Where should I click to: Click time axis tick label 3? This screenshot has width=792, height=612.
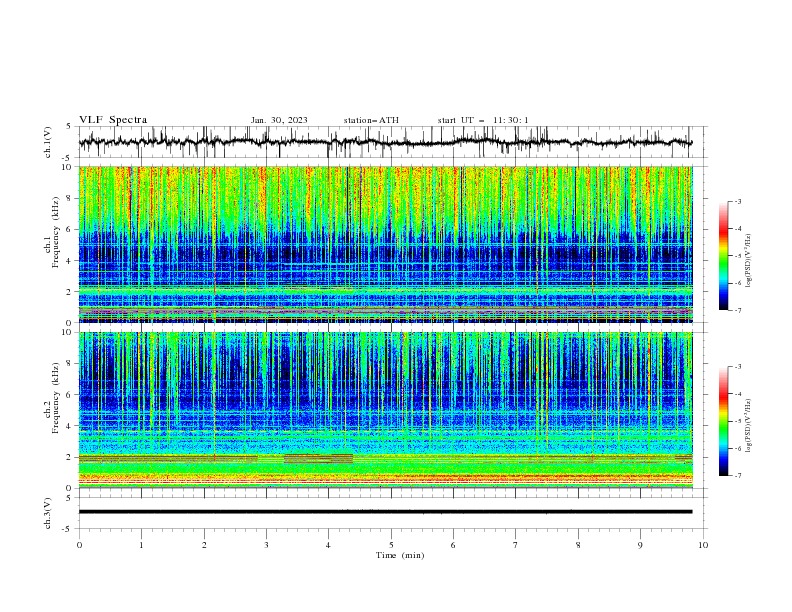point(266,545)
